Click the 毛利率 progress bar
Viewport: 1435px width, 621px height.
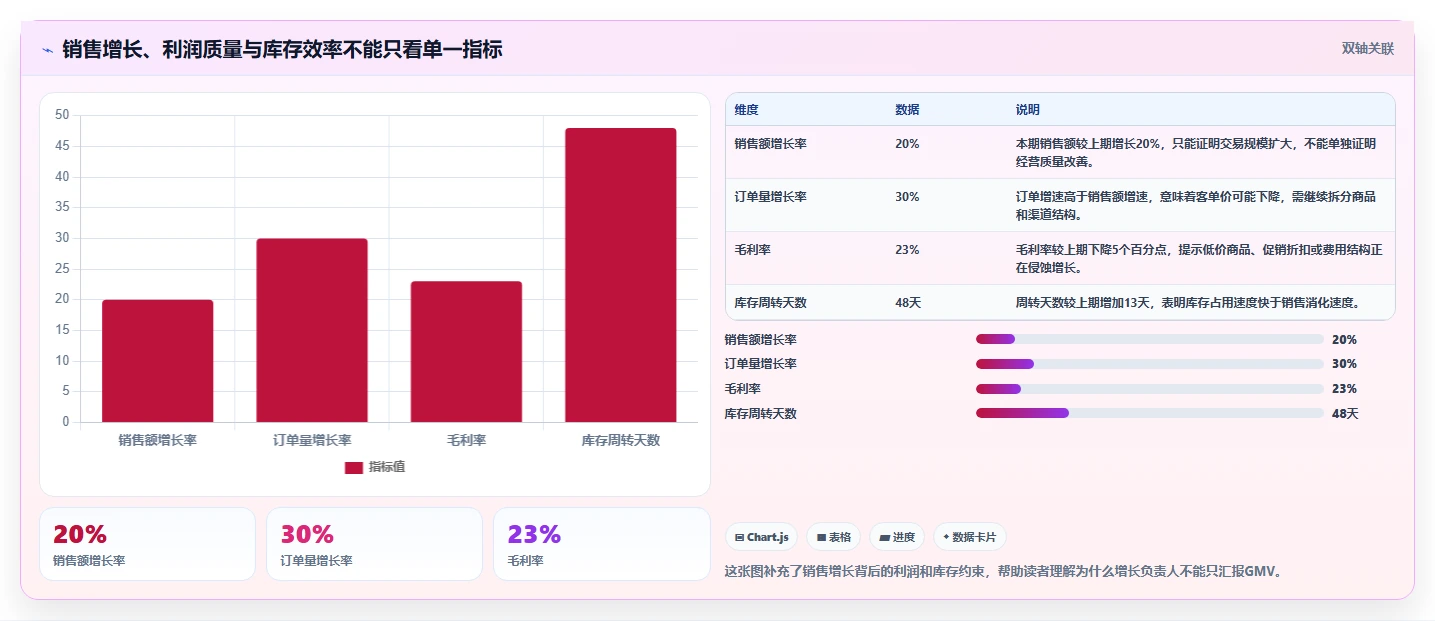click(1150, 389)
